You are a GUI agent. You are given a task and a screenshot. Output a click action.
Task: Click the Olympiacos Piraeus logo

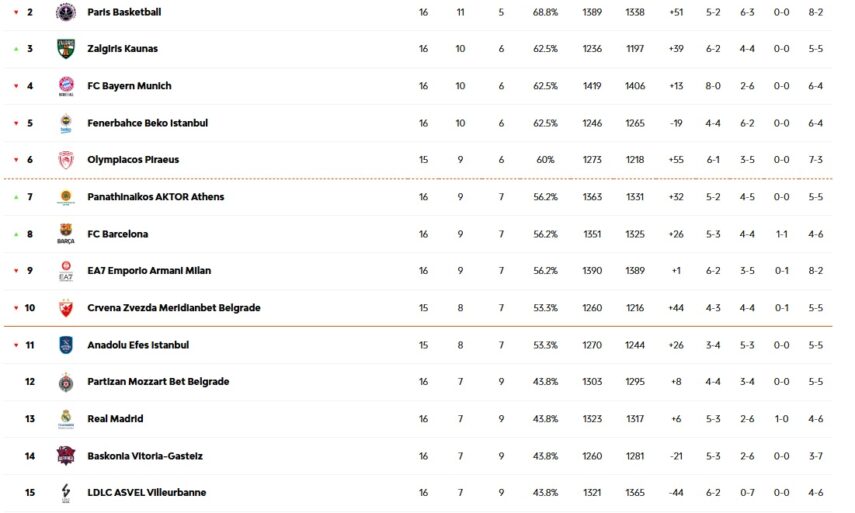(x=66, y=160)
